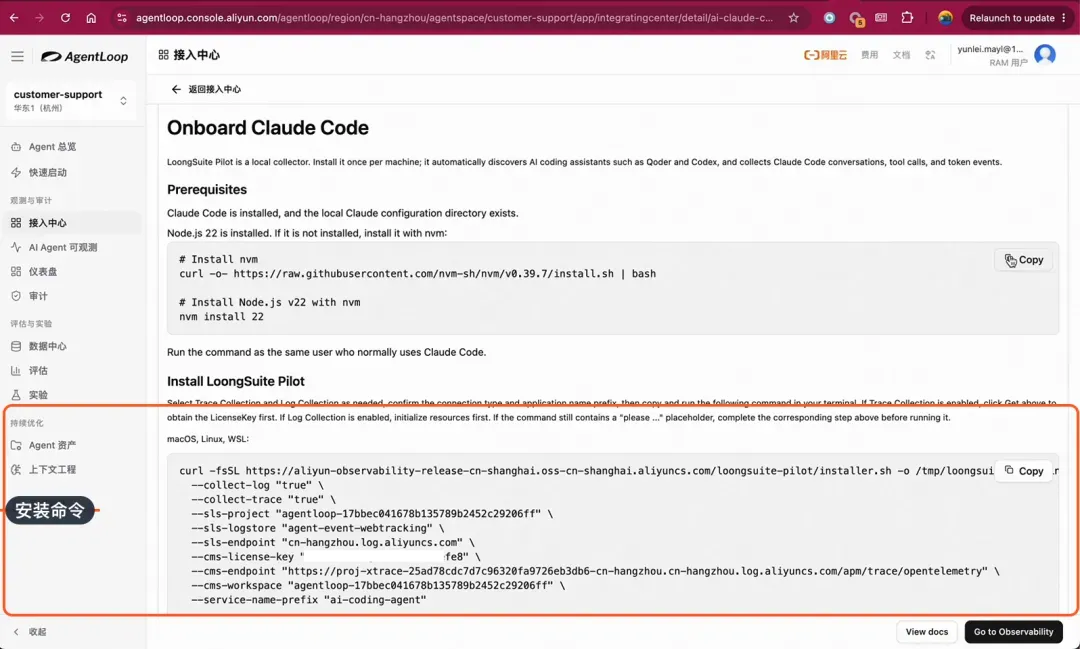Open Agent 总览 in sidebar
This screenshot has width=1080, height=649.
[44, 147]
